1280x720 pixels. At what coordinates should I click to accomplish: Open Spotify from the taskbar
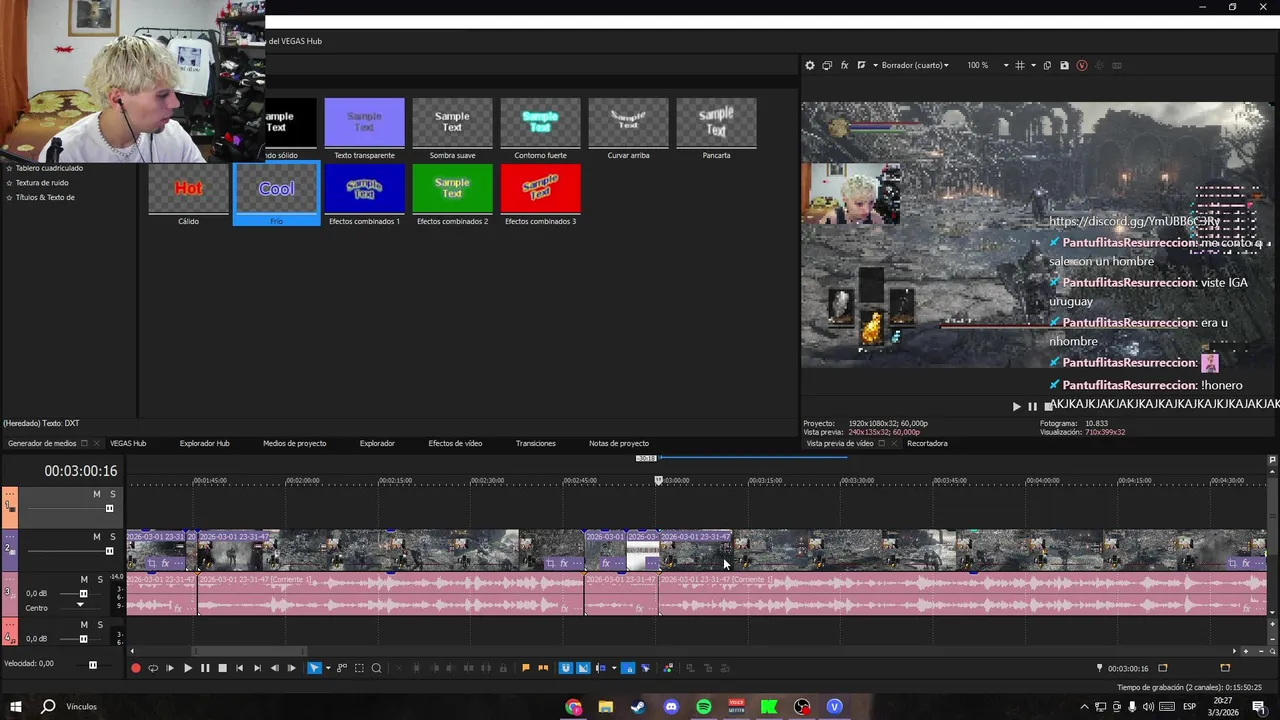[x=704, y=707]
